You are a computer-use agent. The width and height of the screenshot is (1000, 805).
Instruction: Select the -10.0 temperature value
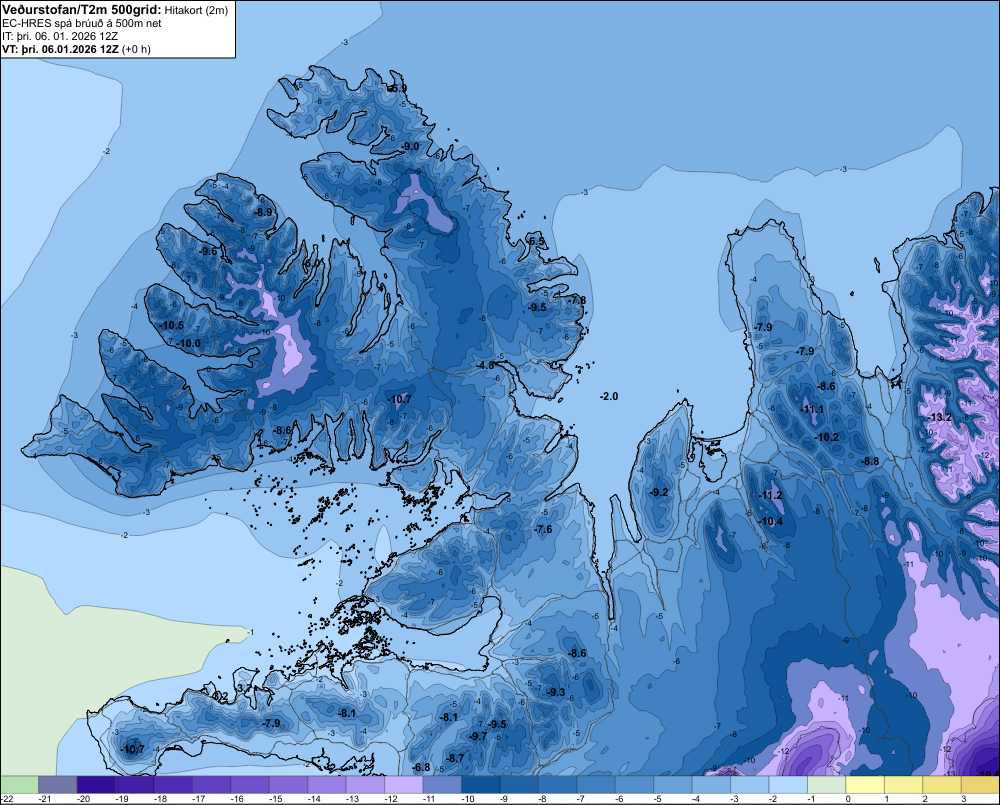coord(189,343)
